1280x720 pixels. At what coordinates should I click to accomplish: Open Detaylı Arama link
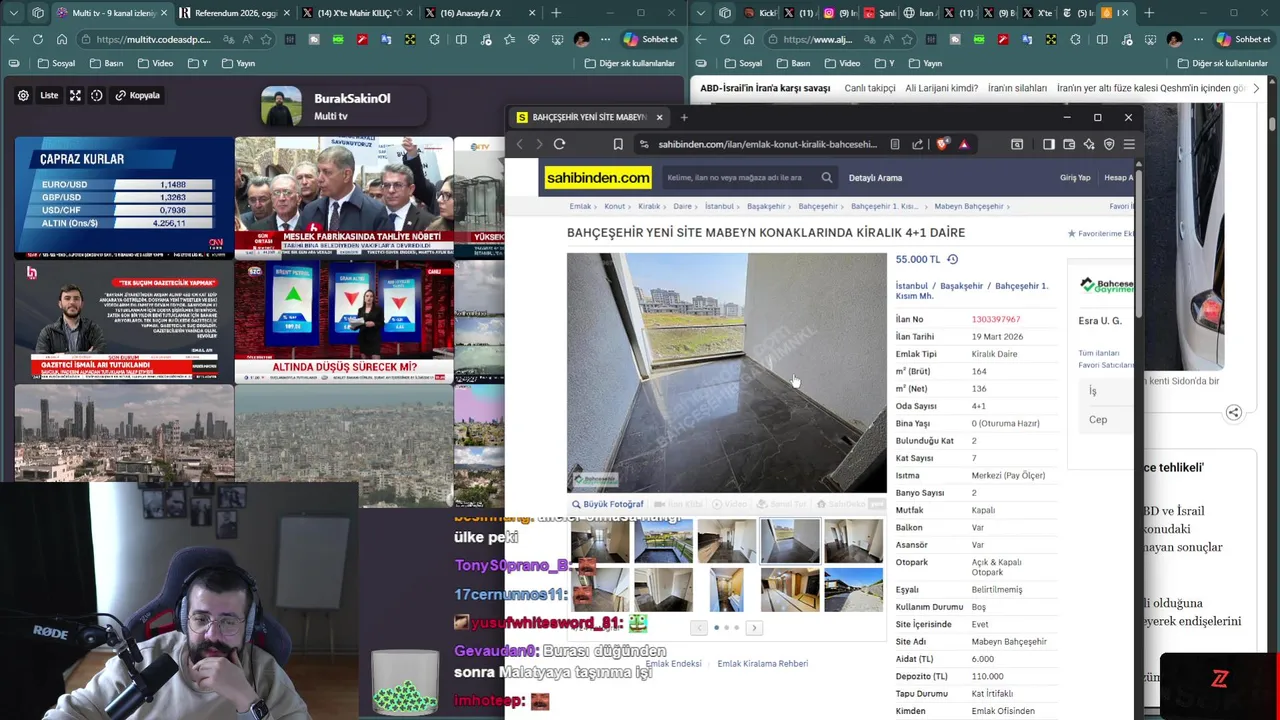(875, 178)
